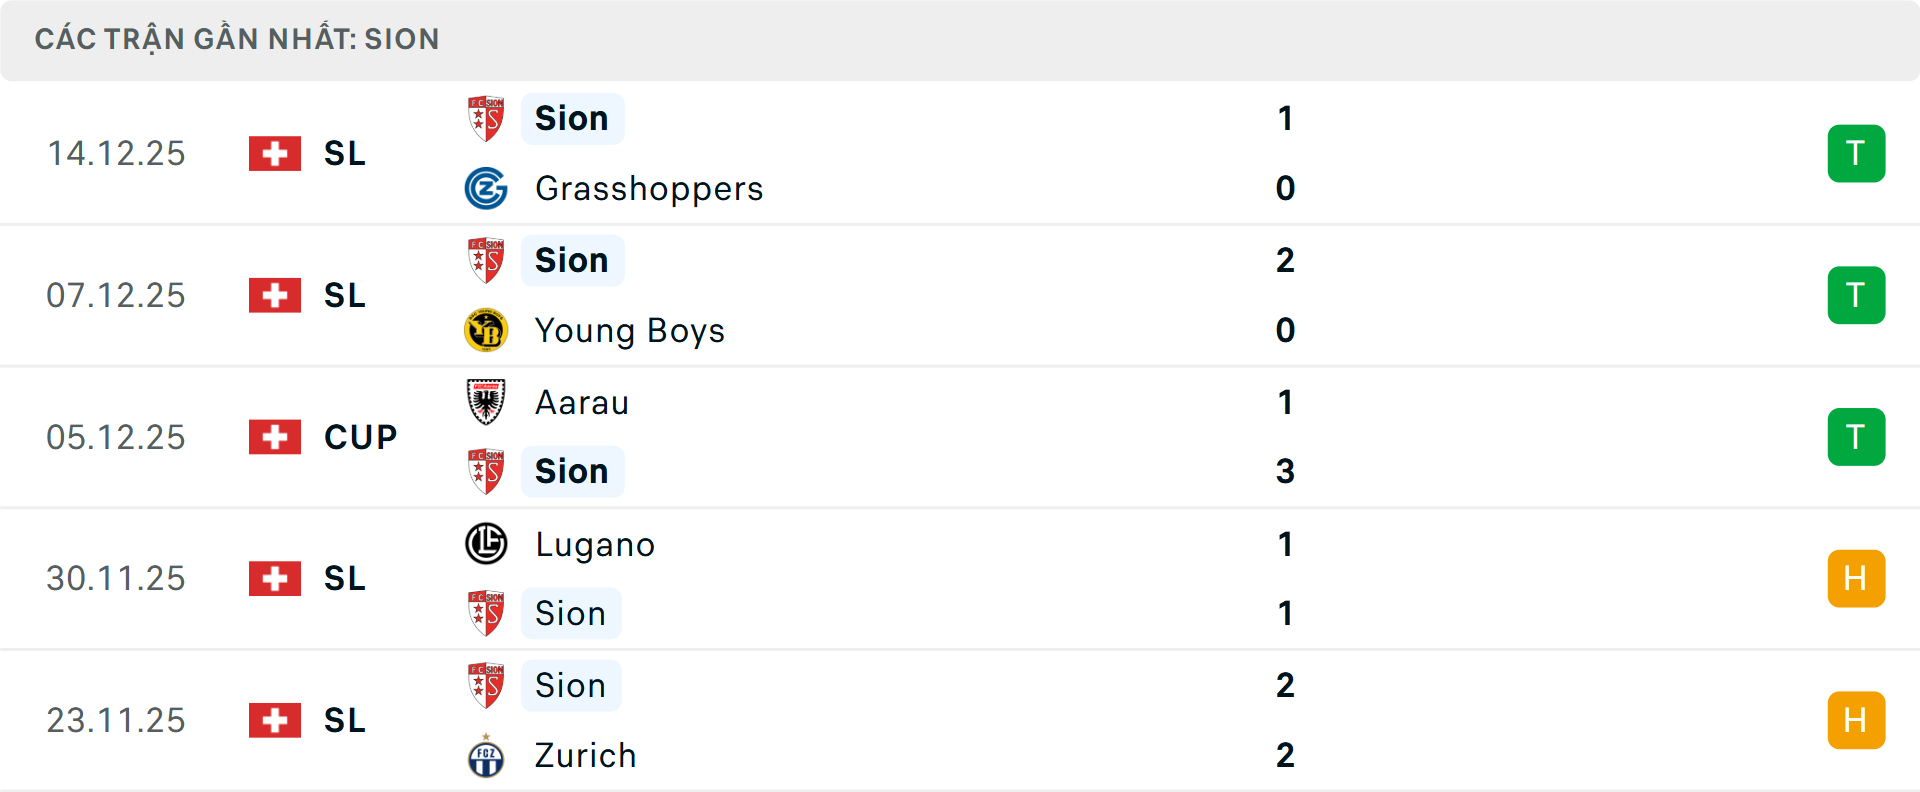Image resolution: width=1920 pixels, height=792 pixels.
Task: Click the Grasshoppers club logo
Action: [x=486, y=188]
